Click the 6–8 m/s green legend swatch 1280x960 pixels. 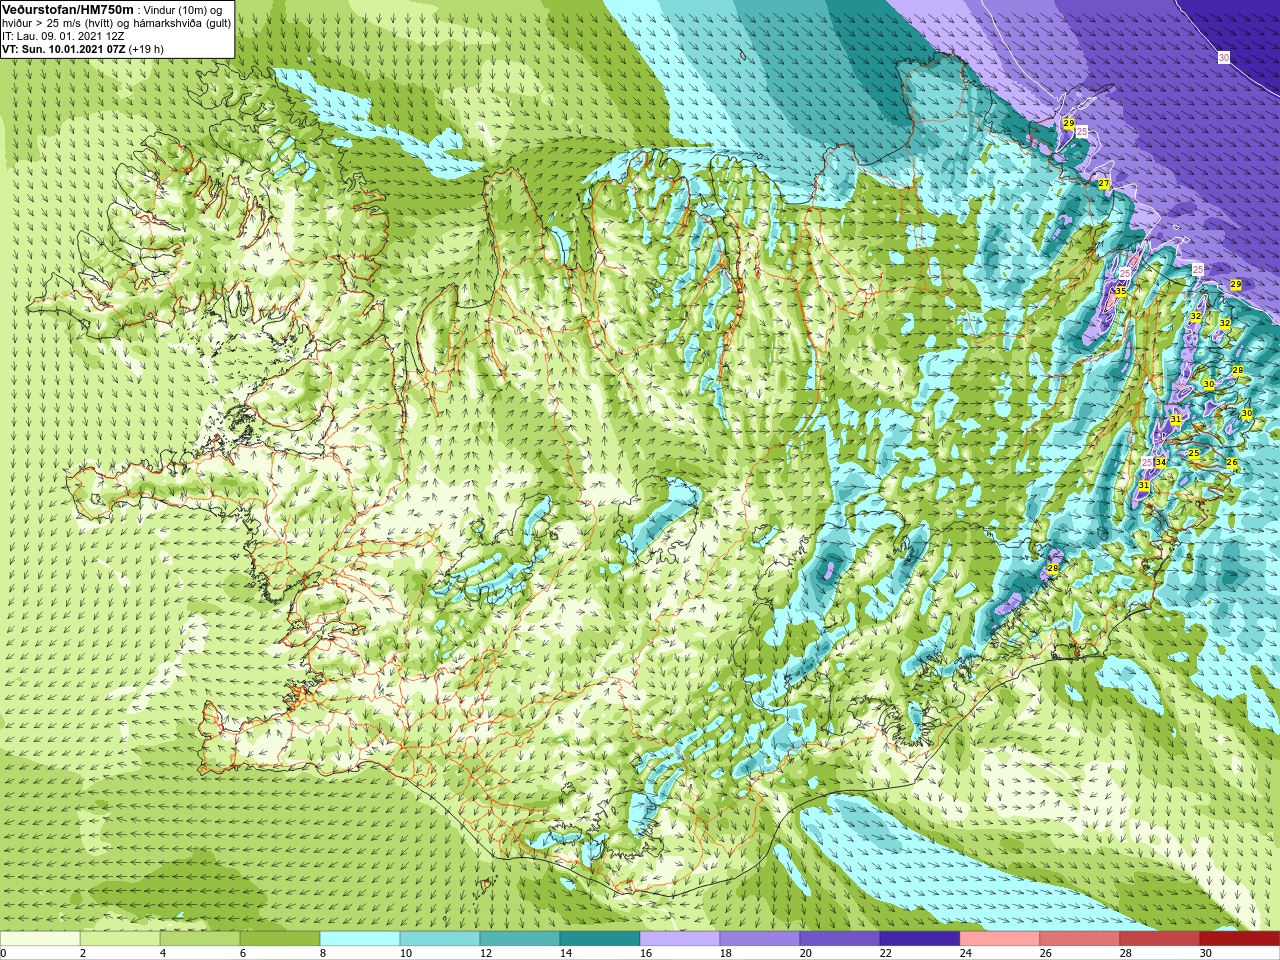[280, 939]
